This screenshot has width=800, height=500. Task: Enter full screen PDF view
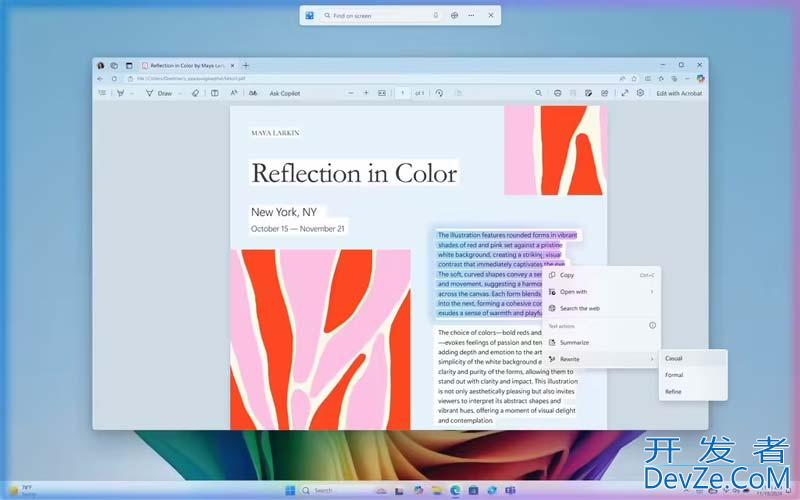[x=624, y=93]
